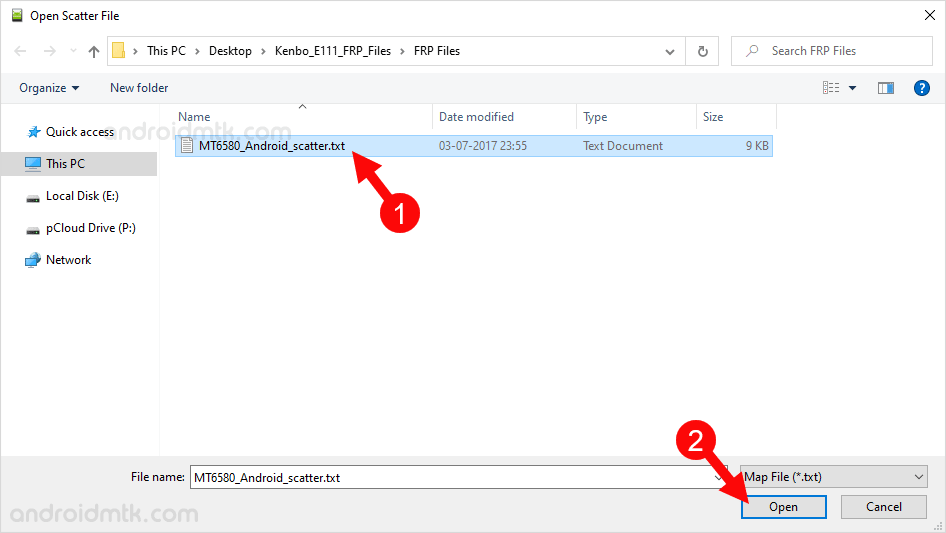The width and height of the screenshot is (946, 533).
Task: Click the Back navigation arrow
Action: point(21,51)
